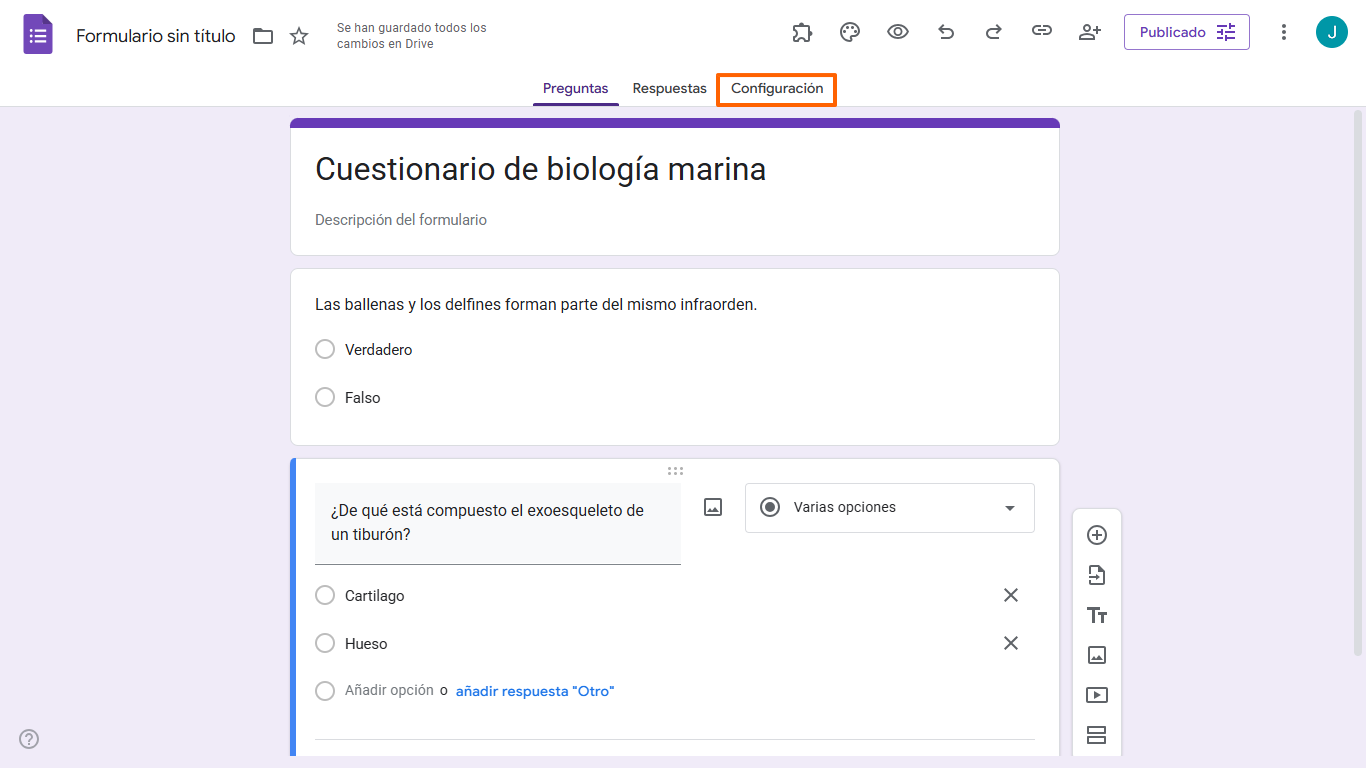Image resolution: width=1366 pixels, height=768 pixels.
Task: Open the theme color palette
Action: point(849,32)
